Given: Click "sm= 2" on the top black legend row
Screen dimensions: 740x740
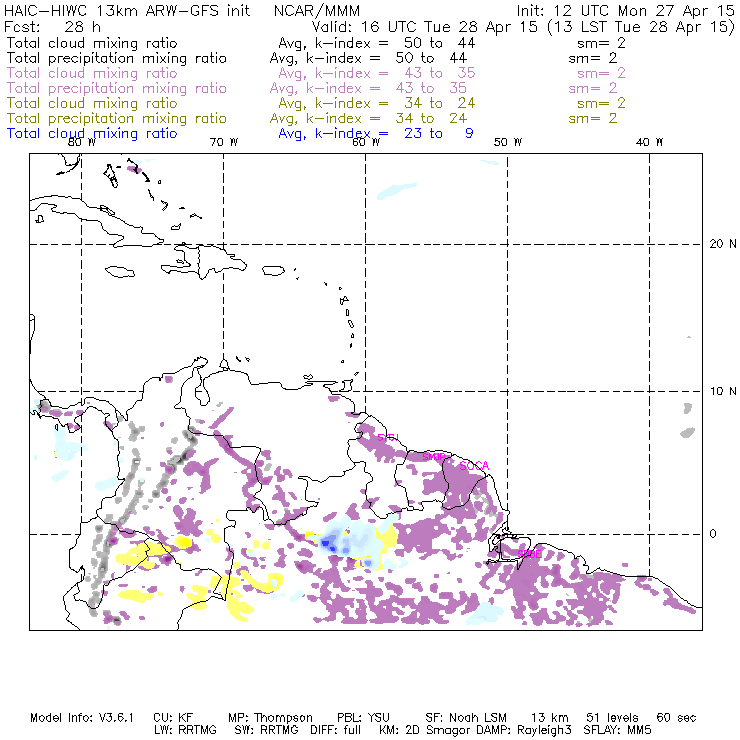Looking at the screenshot, I should tap(601, 43).
